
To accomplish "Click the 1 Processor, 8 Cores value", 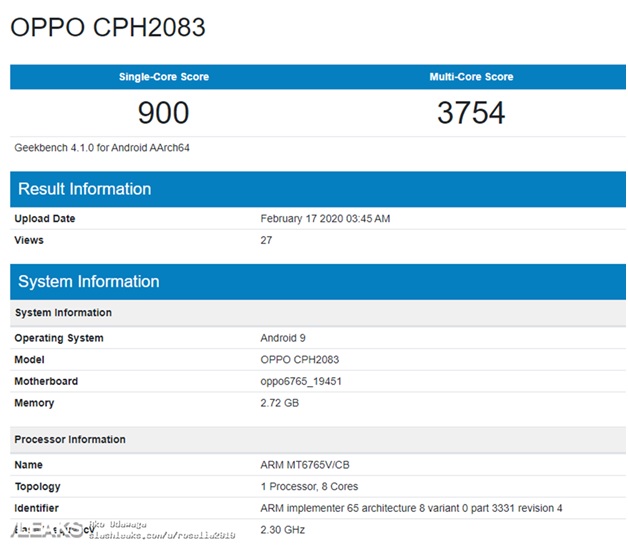I will pos(309,487).
